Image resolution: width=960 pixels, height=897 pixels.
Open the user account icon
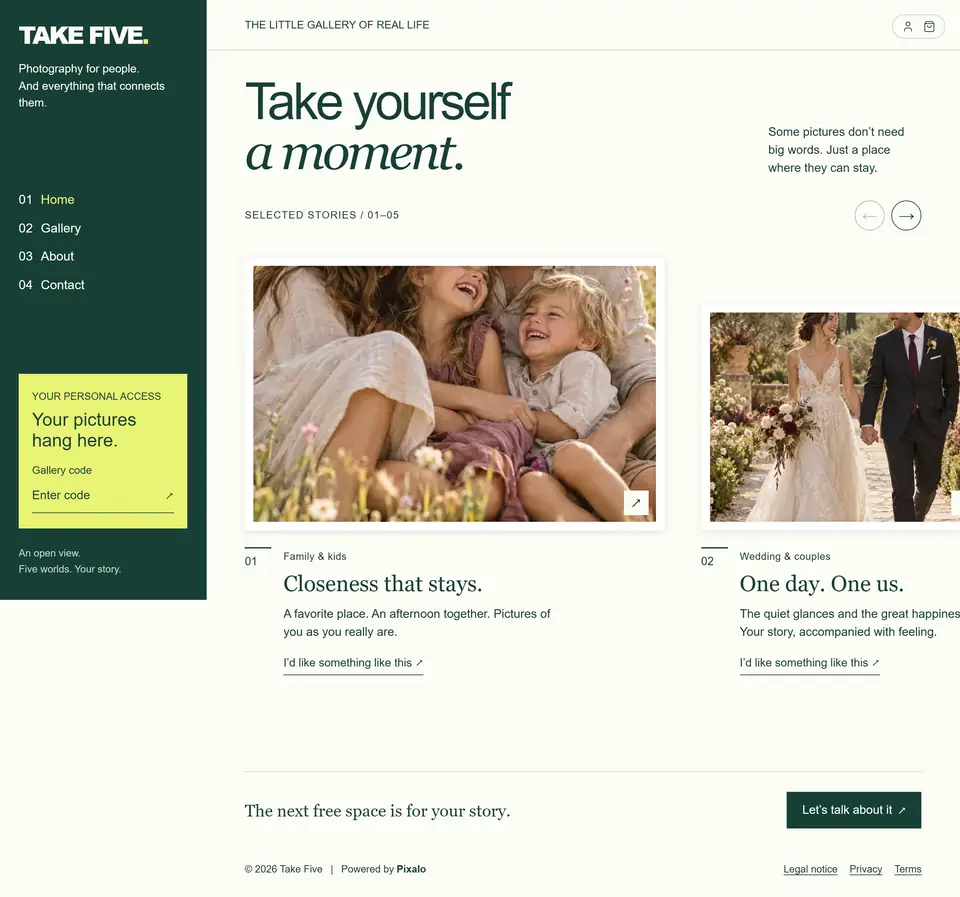pyautogui.click(x=908, y=27)
